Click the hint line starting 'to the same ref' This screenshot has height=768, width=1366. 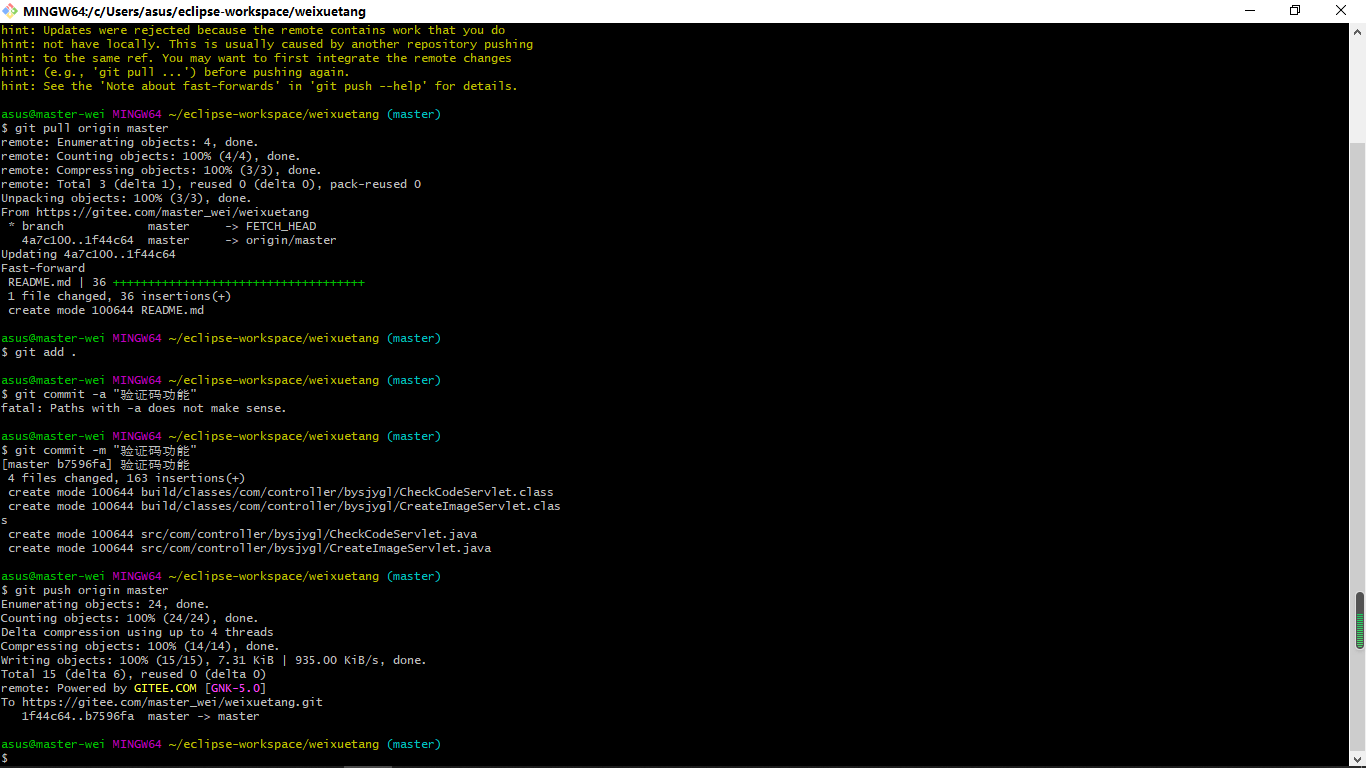pyautogui.click(x=256, y=58)
